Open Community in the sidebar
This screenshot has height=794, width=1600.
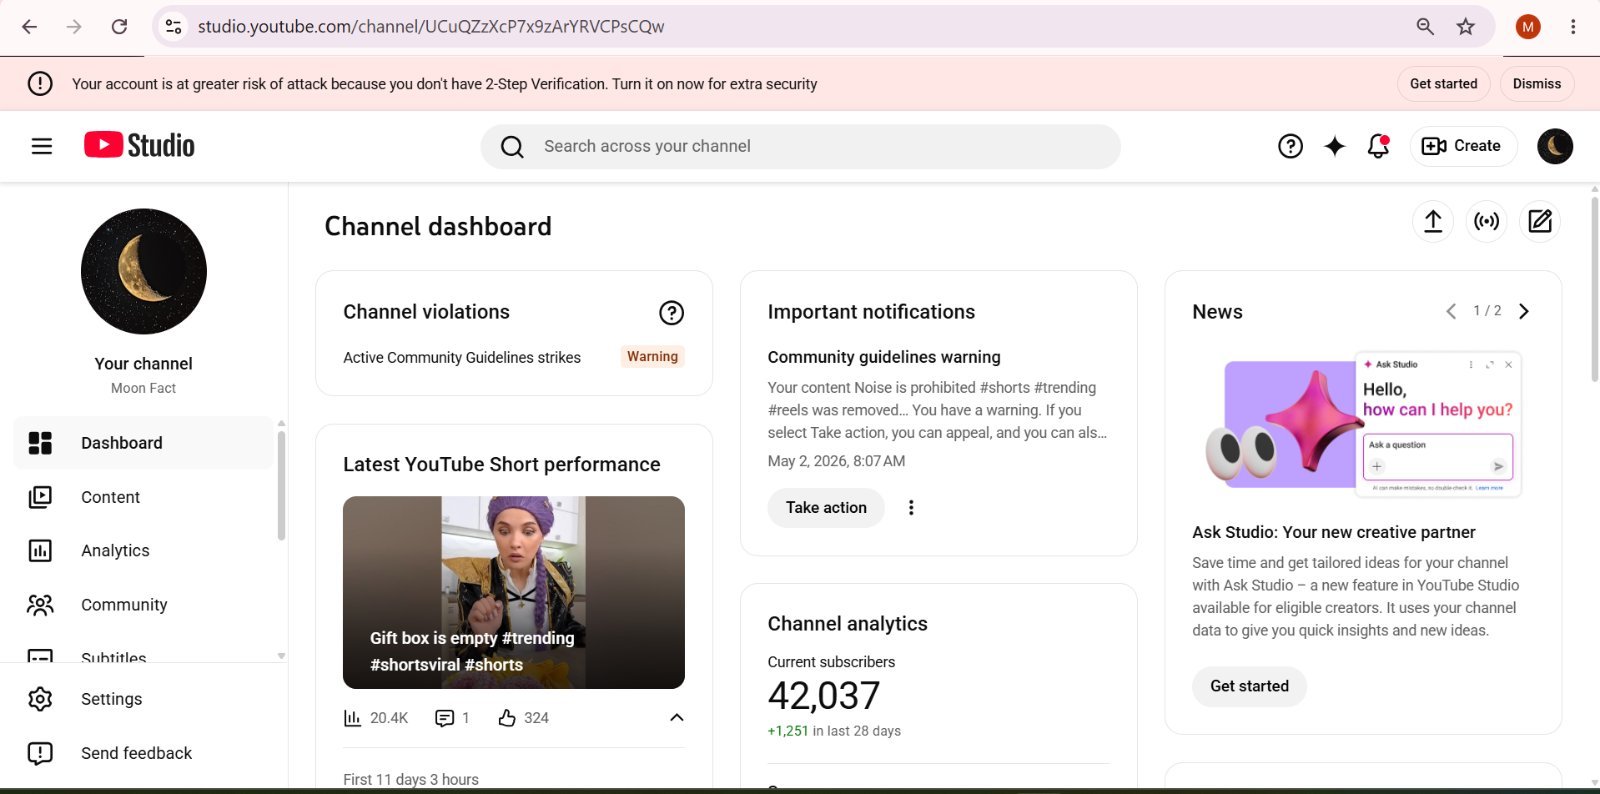[x=144, y=605]
